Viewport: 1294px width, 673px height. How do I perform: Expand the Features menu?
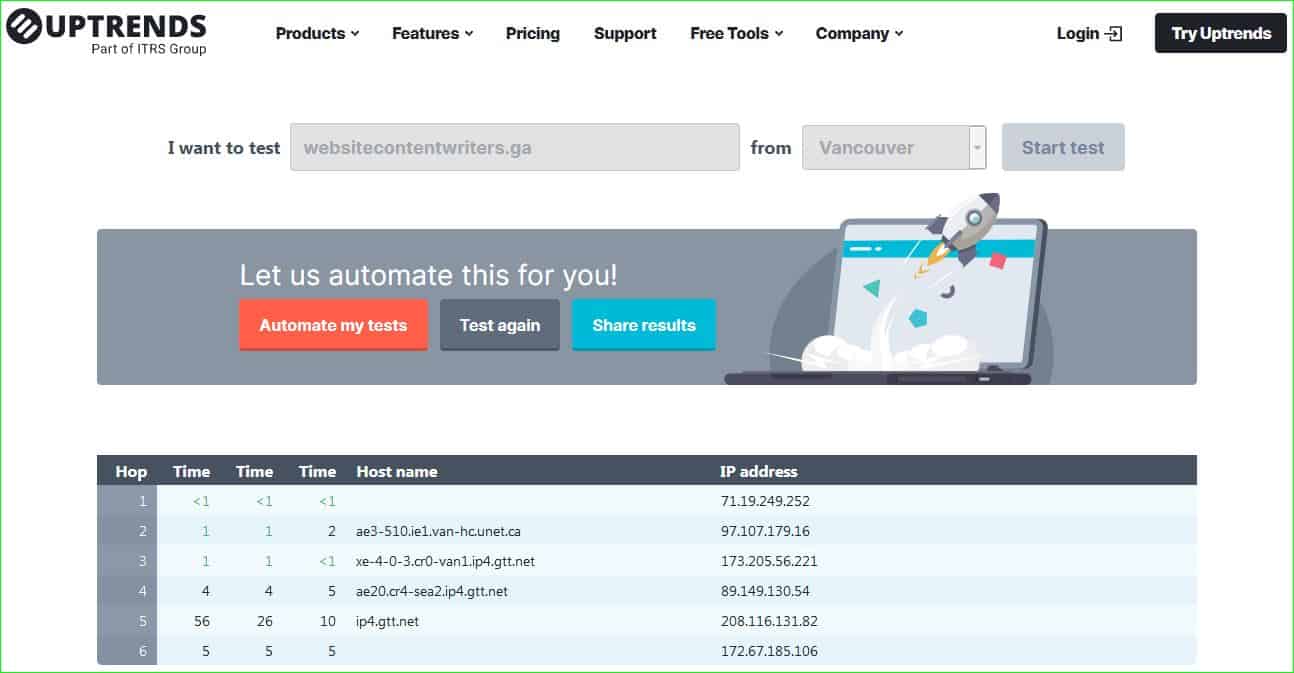(x=433, y=33)
